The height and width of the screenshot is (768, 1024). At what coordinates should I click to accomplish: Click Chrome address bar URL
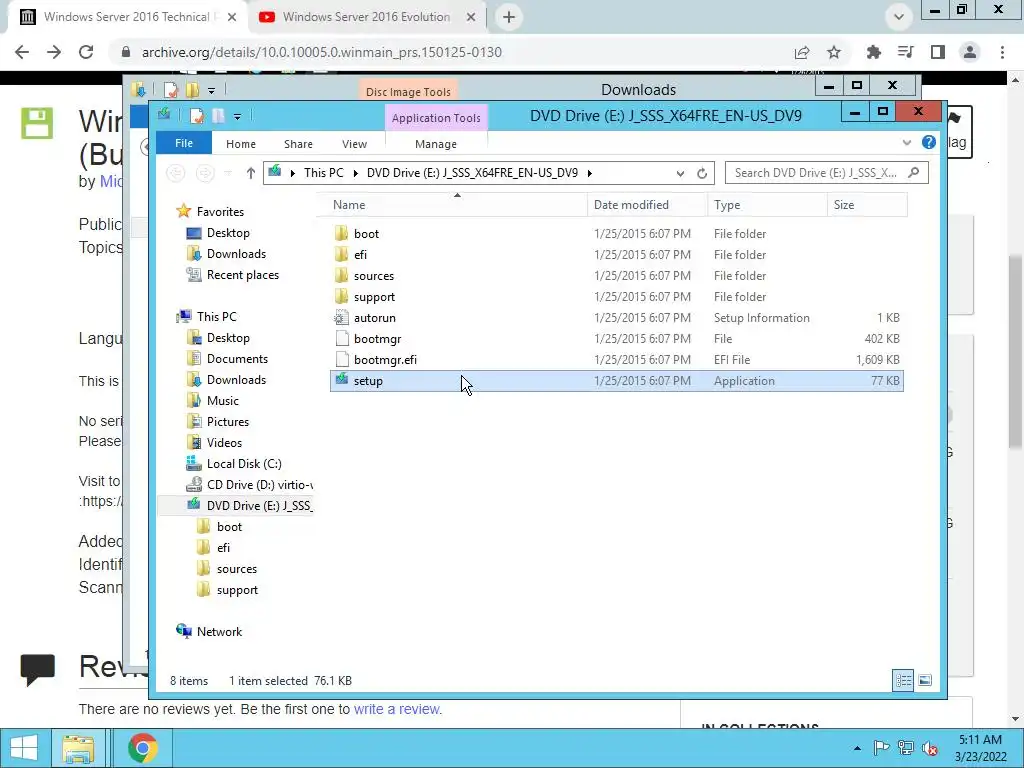click(322, 52)
